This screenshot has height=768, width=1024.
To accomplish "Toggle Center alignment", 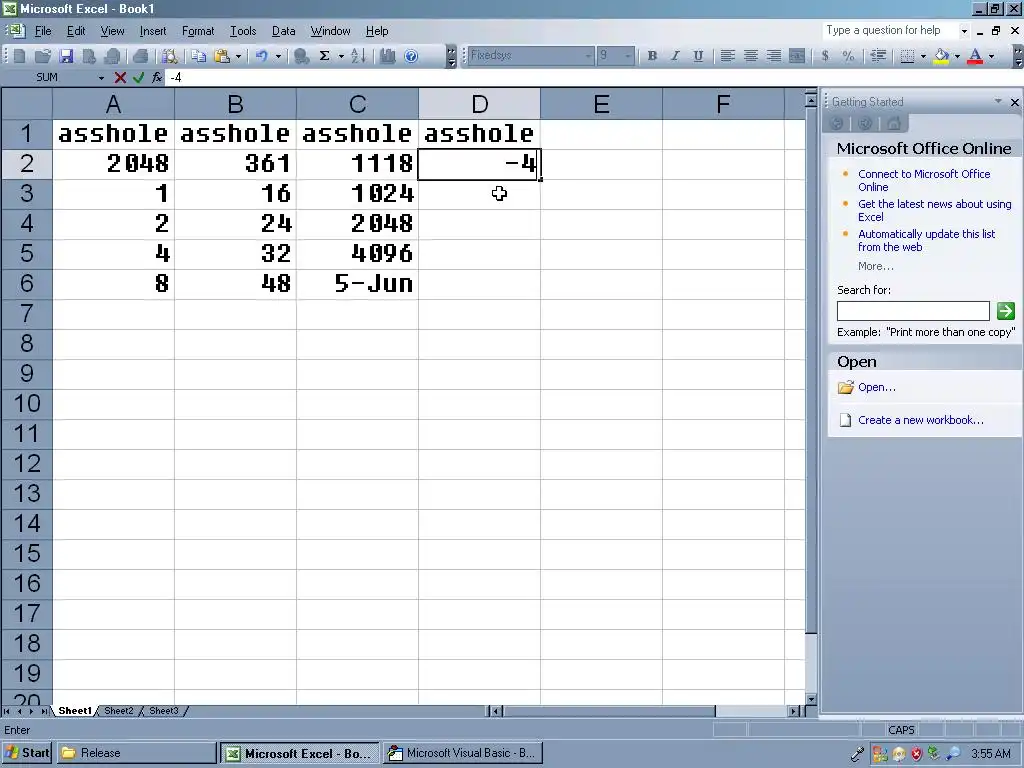I will (x=751, y=56).
